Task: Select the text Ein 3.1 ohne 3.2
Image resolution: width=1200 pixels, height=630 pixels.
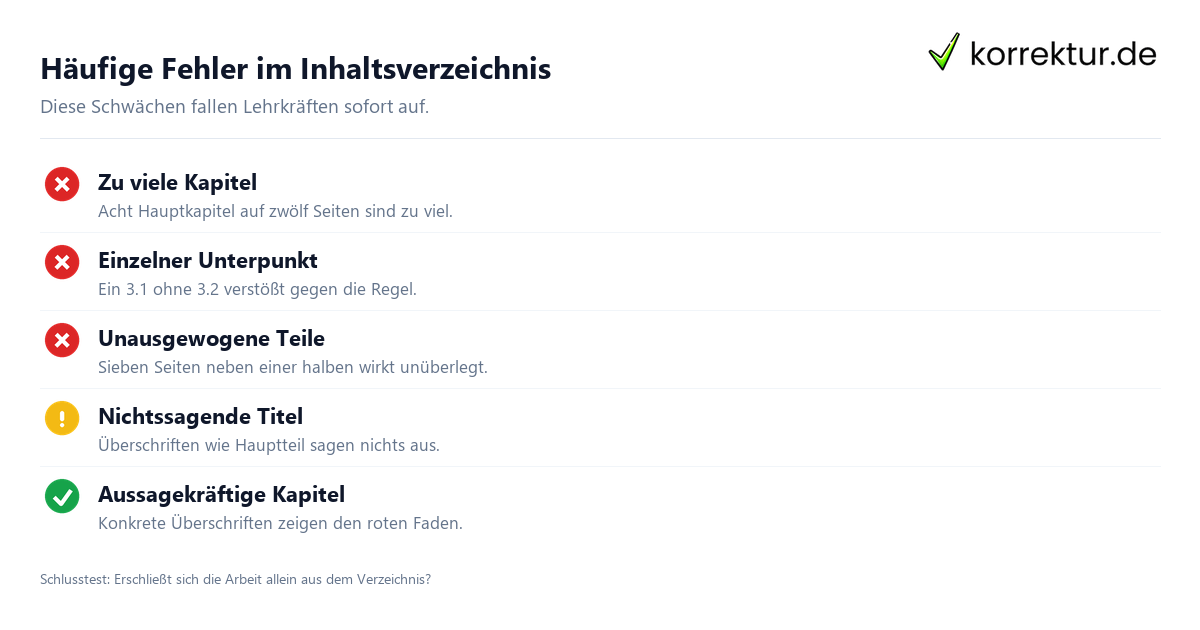Action: (x=257, y=289)
